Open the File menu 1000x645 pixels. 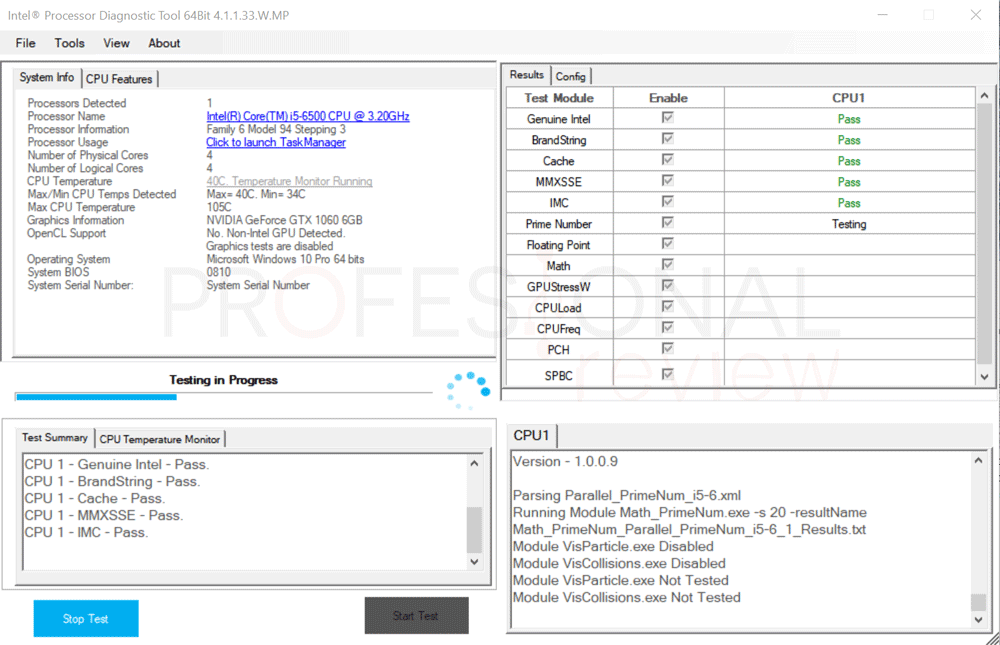(25, 43)
